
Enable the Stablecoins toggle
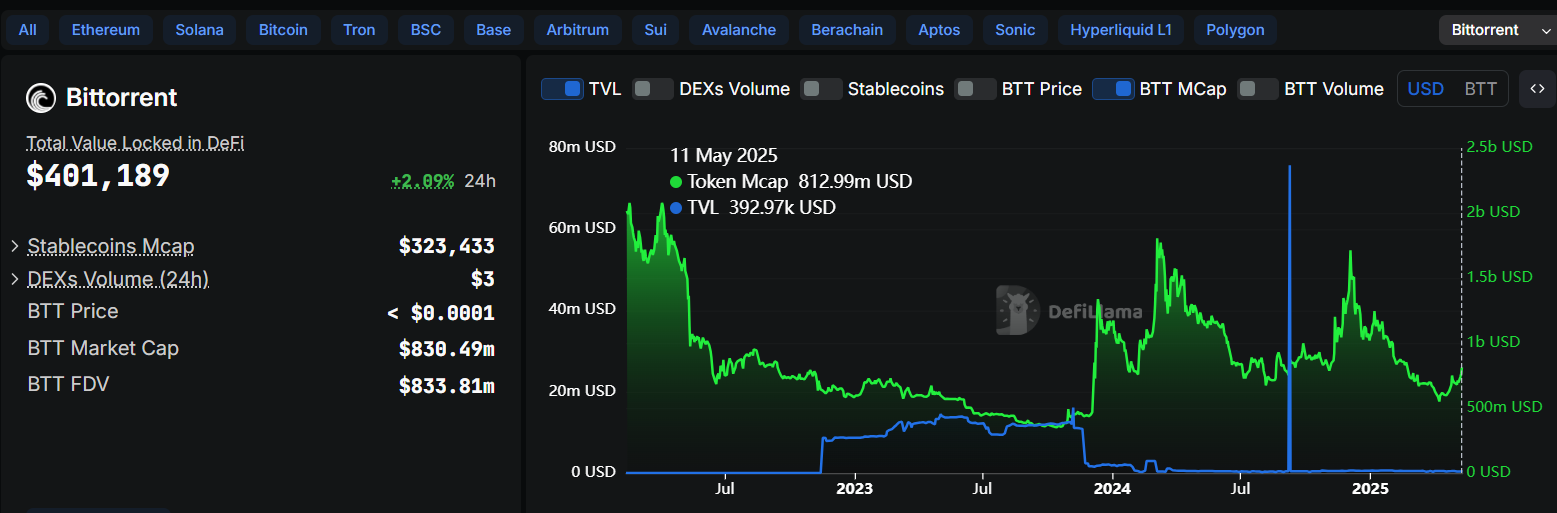(x=821, y=89)
